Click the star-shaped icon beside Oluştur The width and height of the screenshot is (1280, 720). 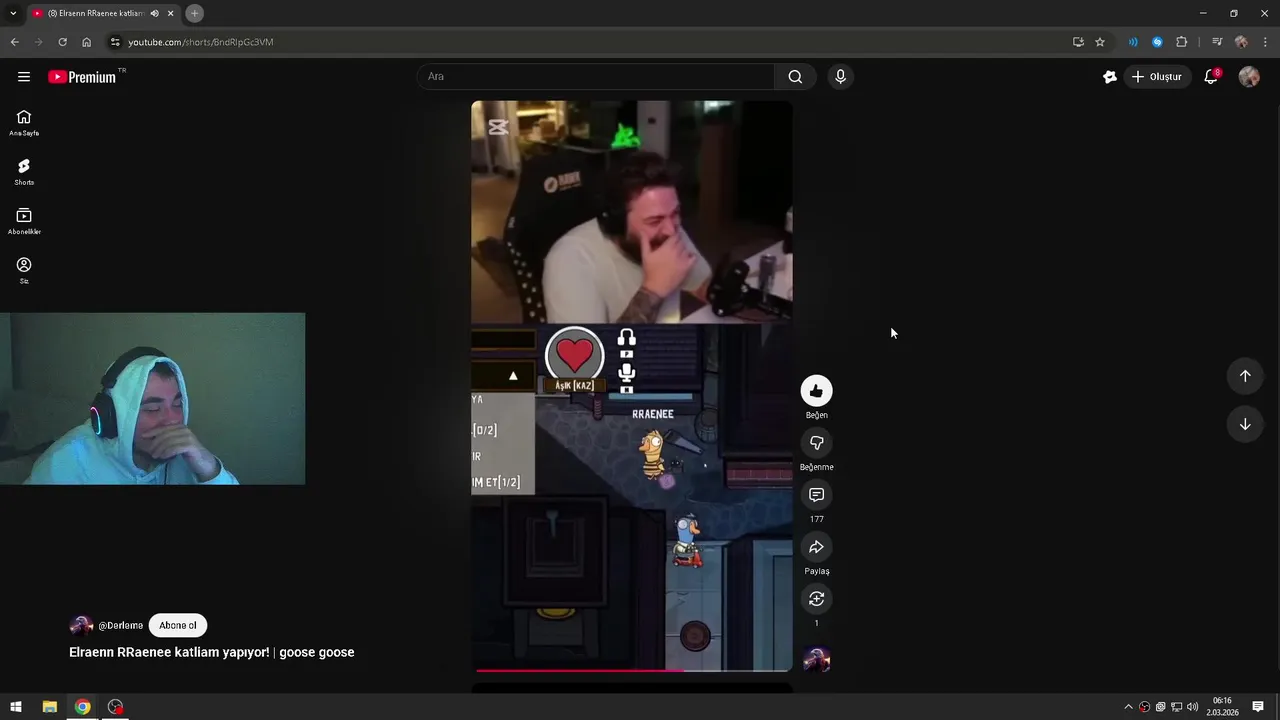[x=1109, y=77]
